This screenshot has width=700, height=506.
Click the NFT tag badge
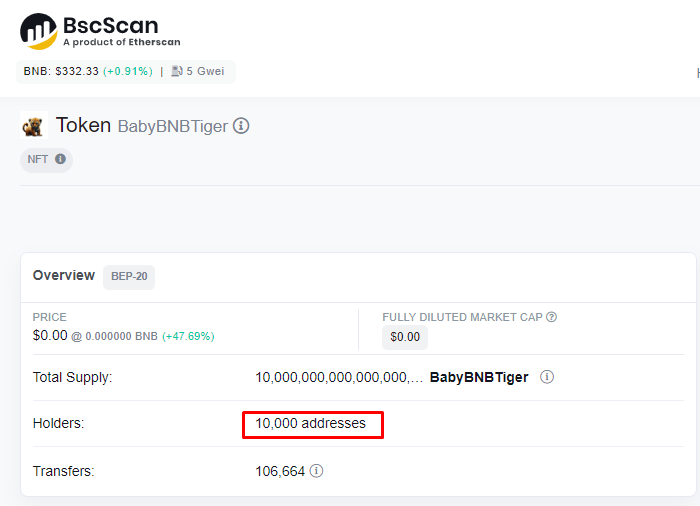pyautogui.click(x=46, y=159)
